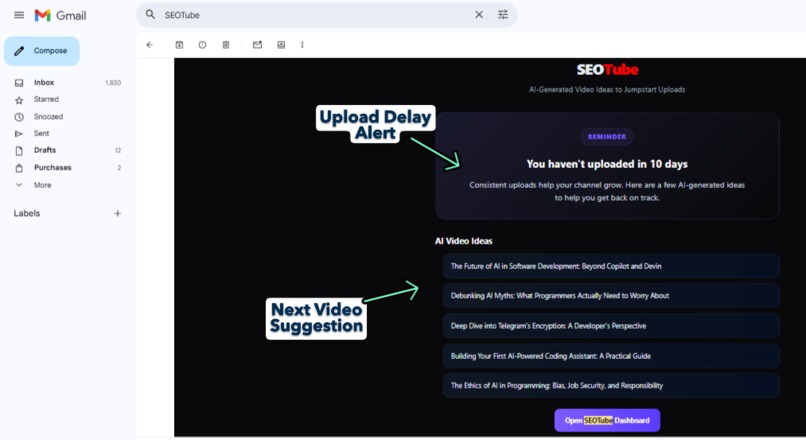The height and width of the screenshot is (440, 806).
Task: Select idea "Debunking AI Myths"
Action: pos(611,296)
